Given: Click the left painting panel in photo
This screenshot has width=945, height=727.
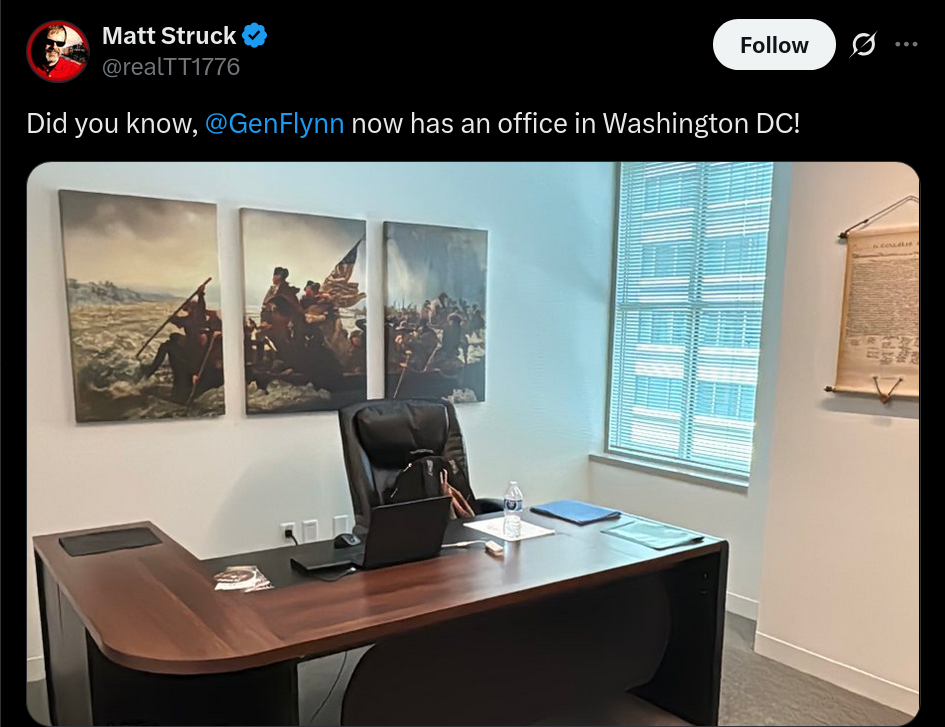Looking at the screenshot, I should 142,306.
